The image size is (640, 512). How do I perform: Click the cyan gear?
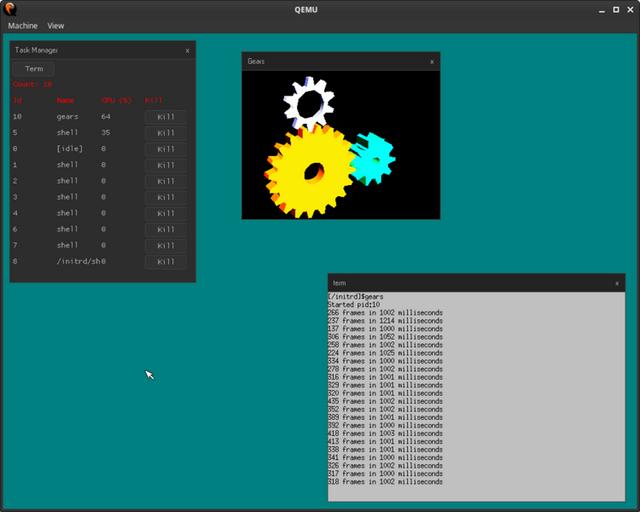372,156
